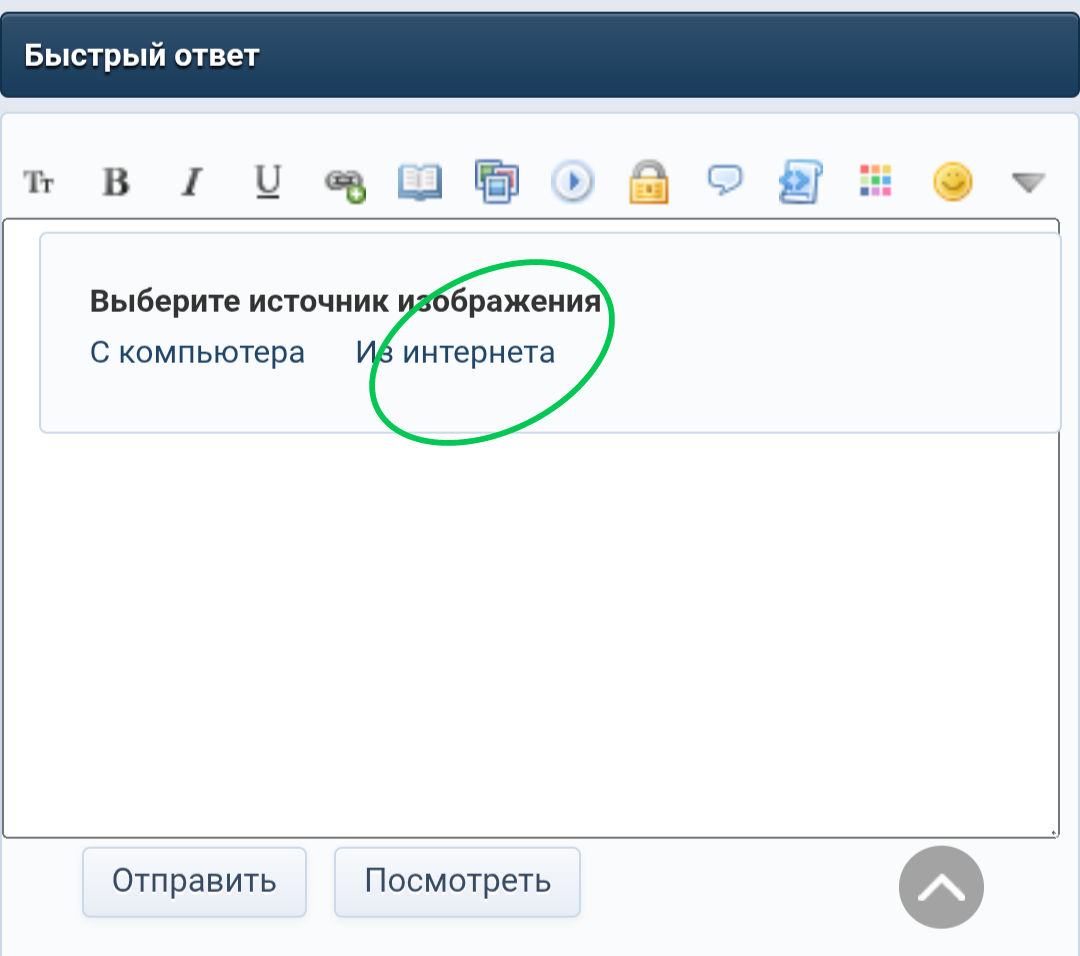Open the text color grid palette
This screenshot has width=1080, height=956.
coord(875,180)
